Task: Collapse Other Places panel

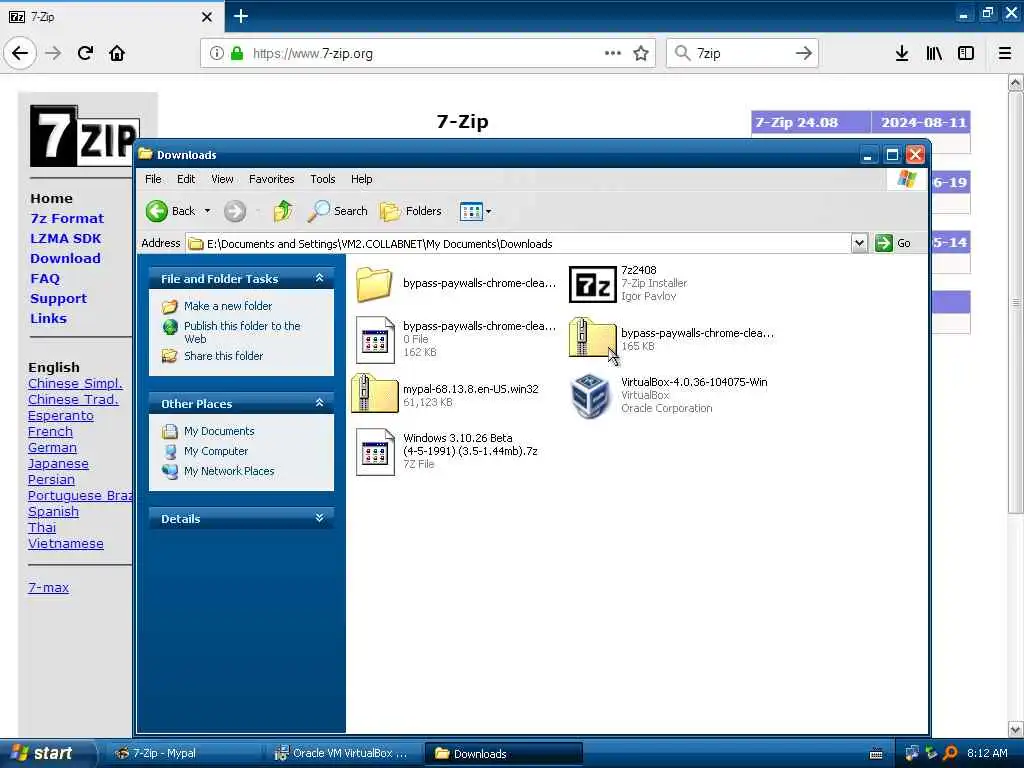Action: (319, 403)
